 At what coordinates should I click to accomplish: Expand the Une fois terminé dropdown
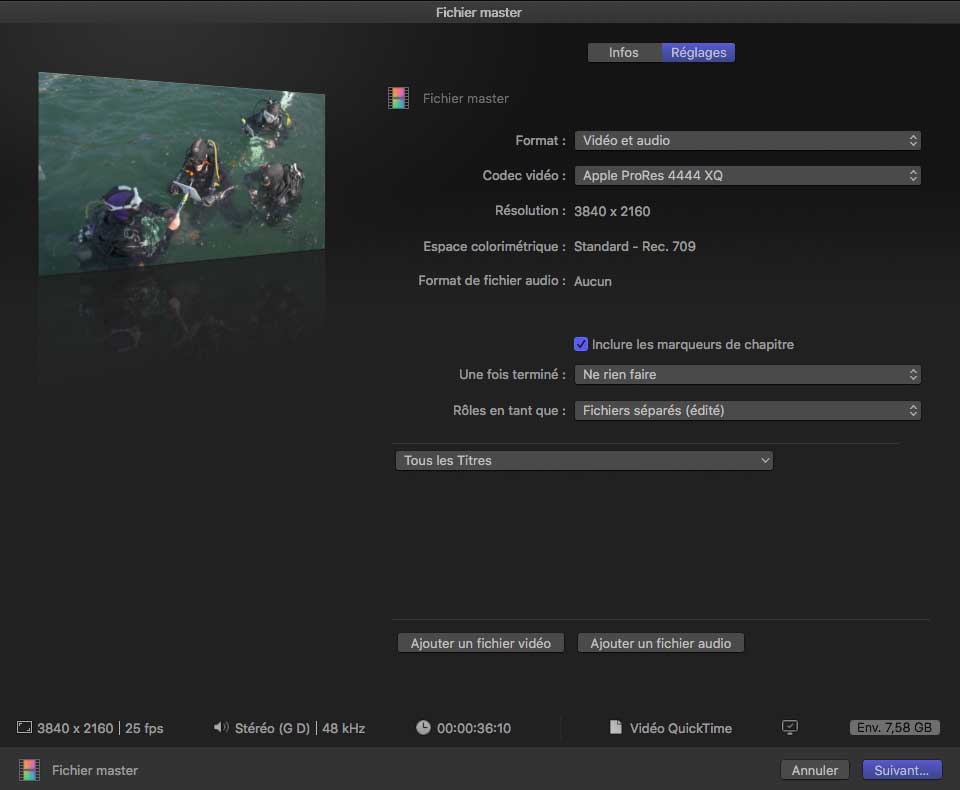pyautogui.click(x=746, y=375)
